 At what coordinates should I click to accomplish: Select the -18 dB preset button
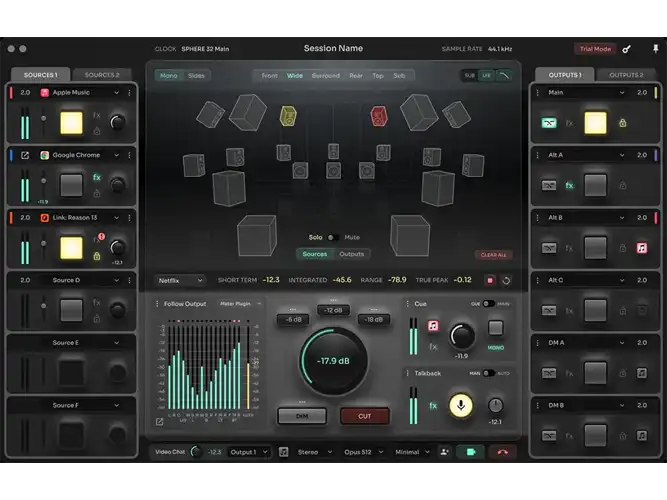[373, 320]
